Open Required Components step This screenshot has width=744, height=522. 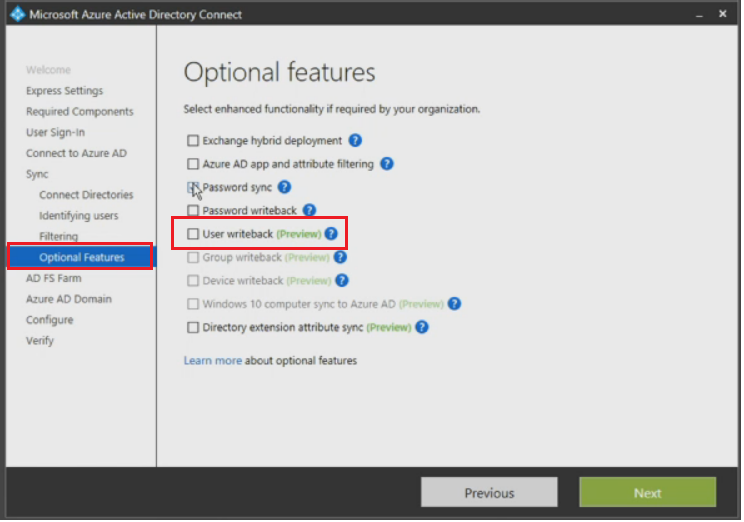tap(80, 112)
